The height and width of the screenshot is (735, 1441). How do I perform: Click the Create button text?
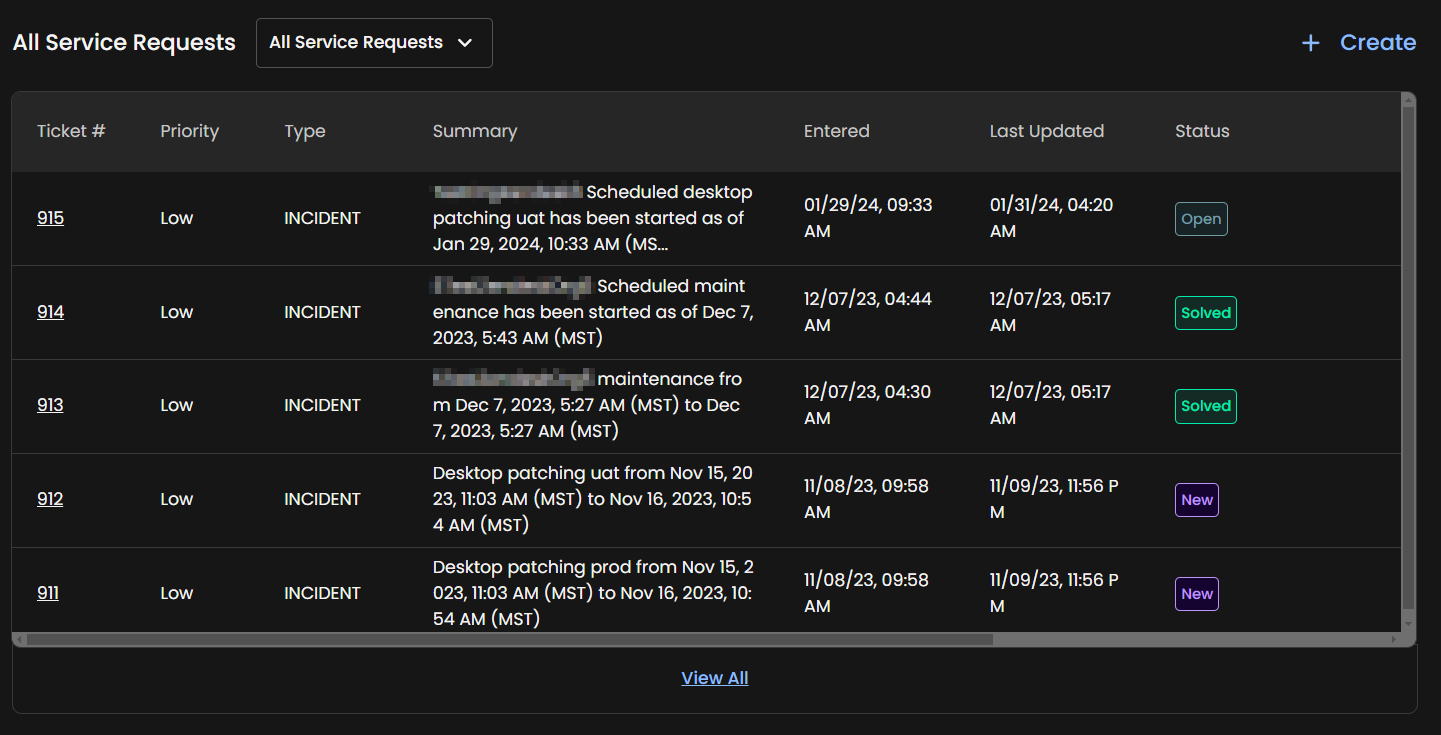coord(1377,43)
